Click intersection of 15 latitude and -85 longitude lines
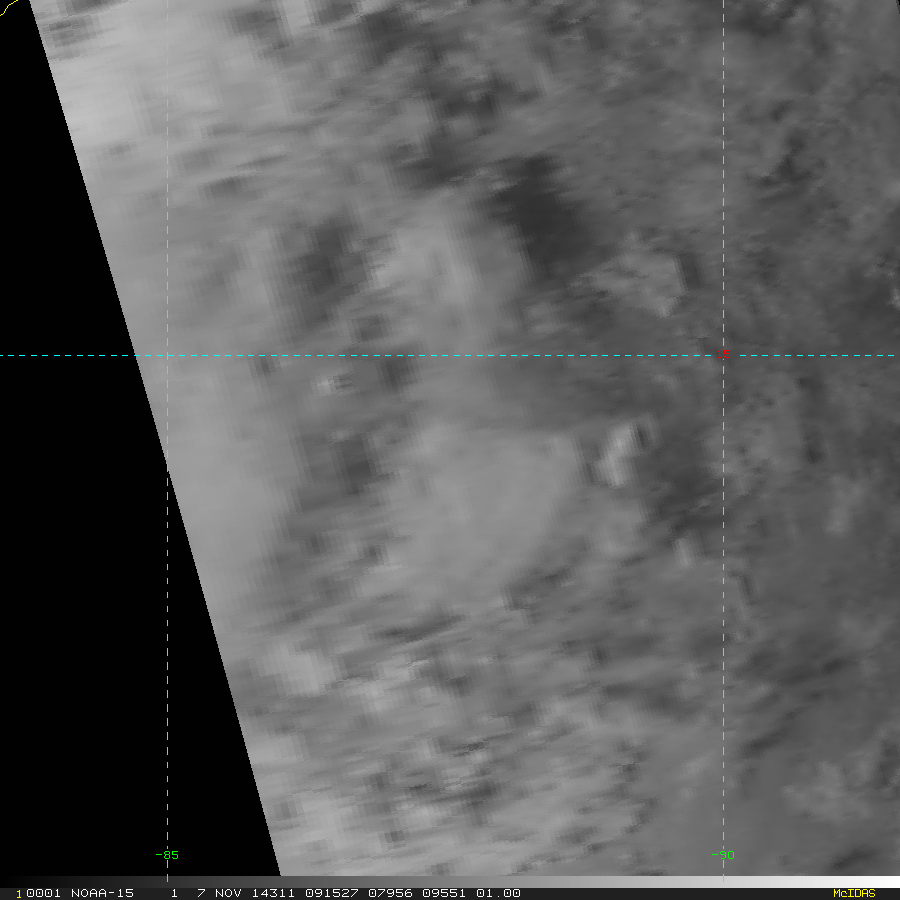The image size is (900, 900). point(168,355)
